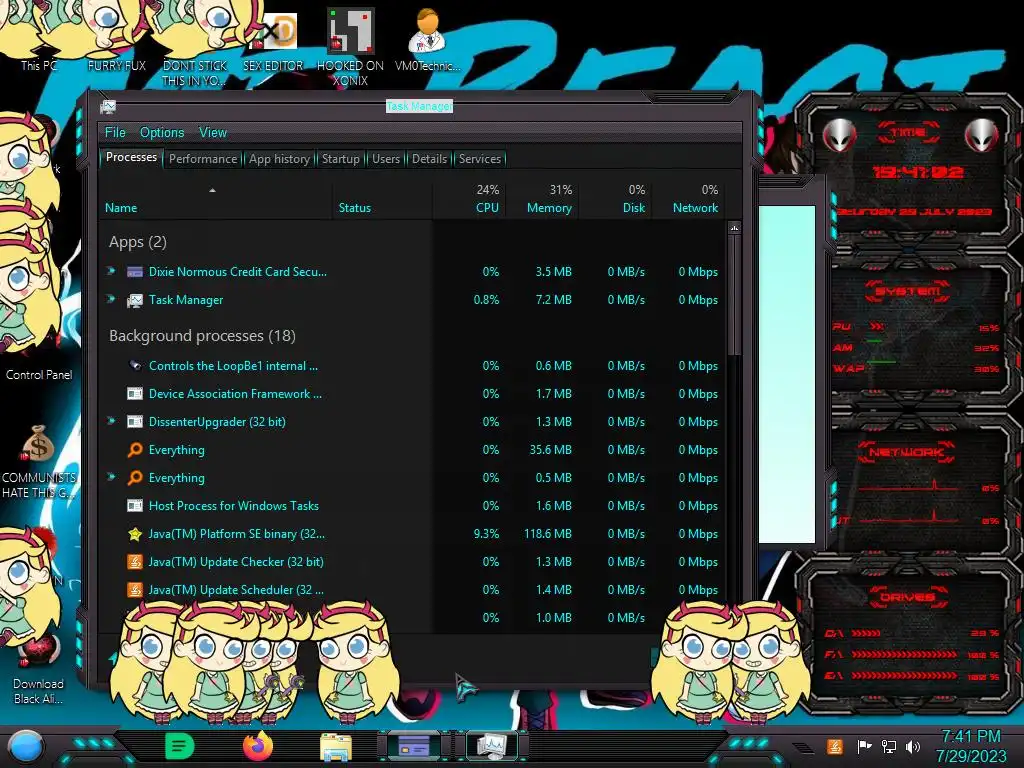
Task: Click the taskbar clock showing 7:41 PM
Action: [x=971, y=746]
